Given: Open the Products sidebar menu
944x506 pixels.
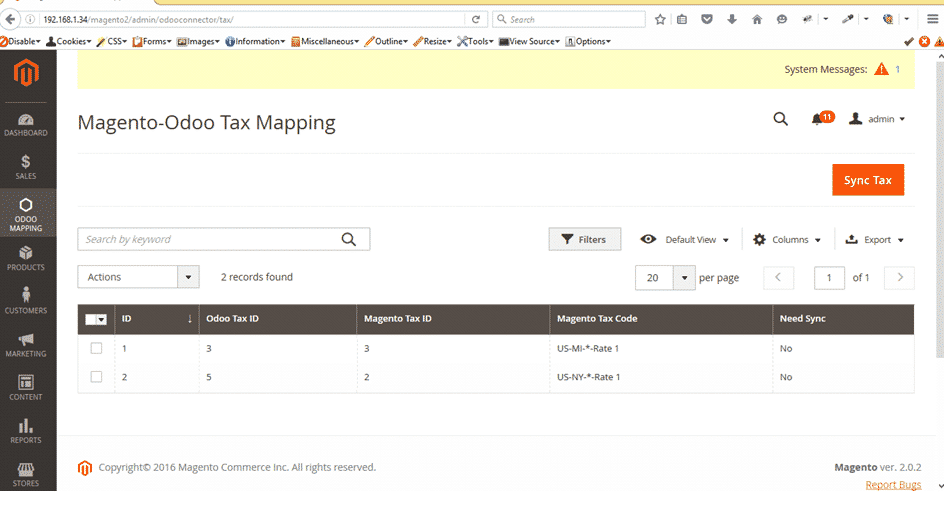Looking at the screenshot, I should pos(26,258).
